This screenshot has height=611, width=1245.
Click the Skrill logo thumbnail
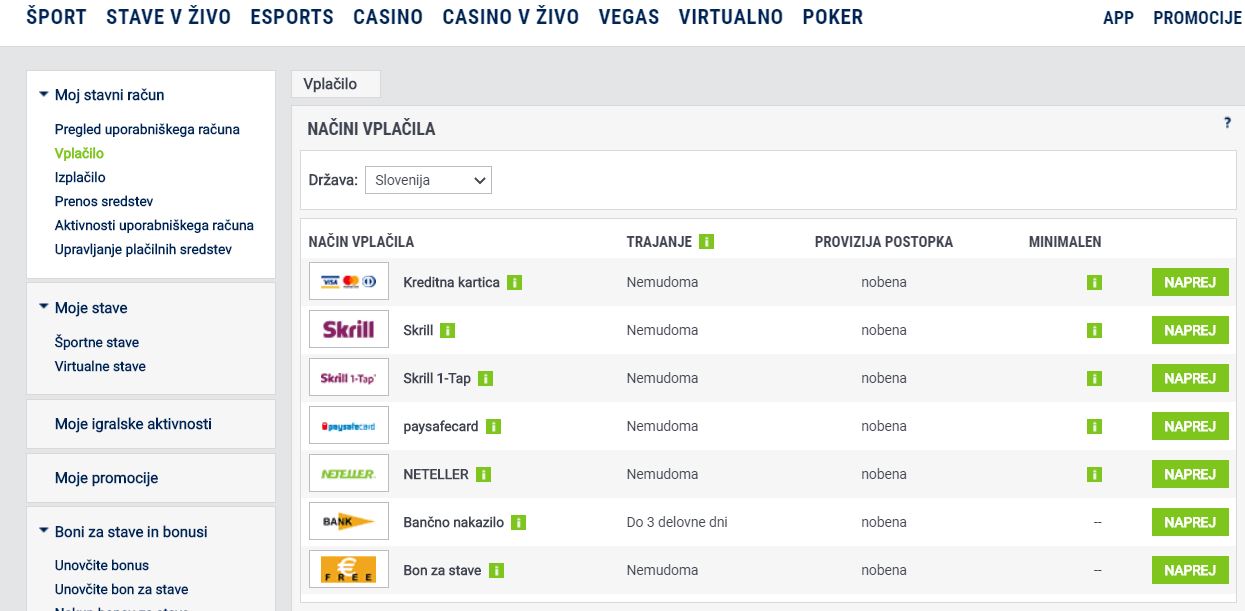click(x=349, y=330)
